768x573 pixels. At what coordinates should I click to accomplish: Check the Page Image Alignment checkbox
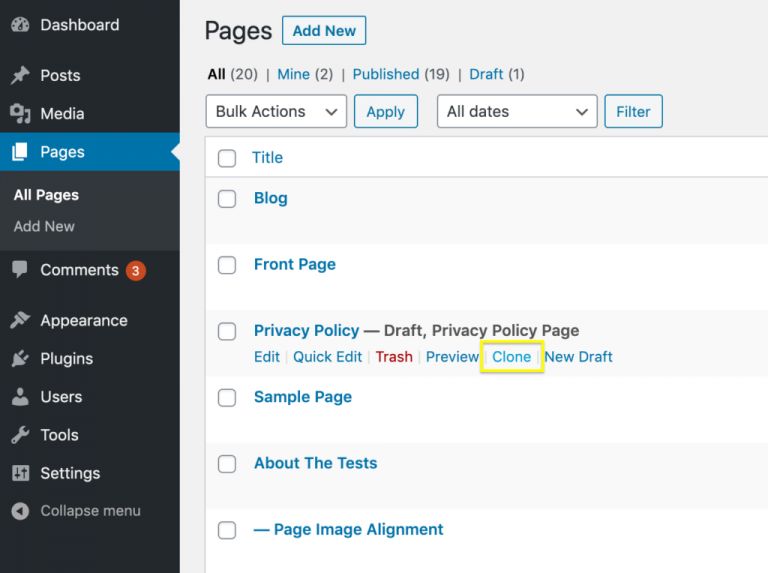(227, 530)
